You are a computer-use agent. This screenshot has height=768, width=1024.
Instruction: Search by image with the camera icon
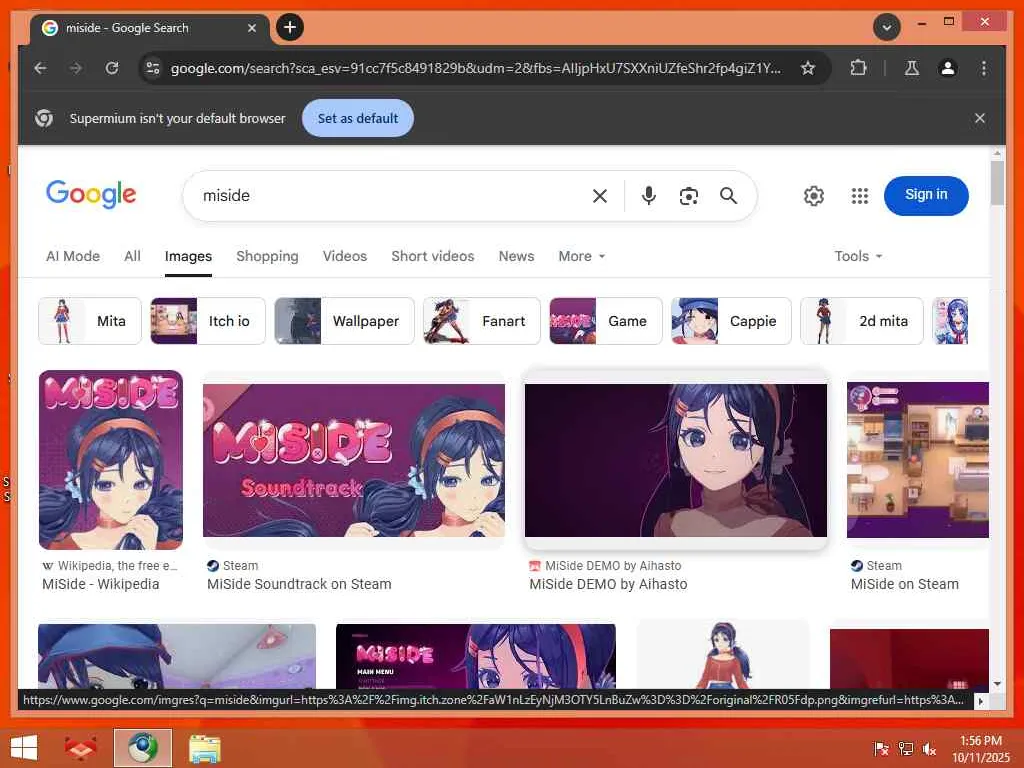coord(688,195)
